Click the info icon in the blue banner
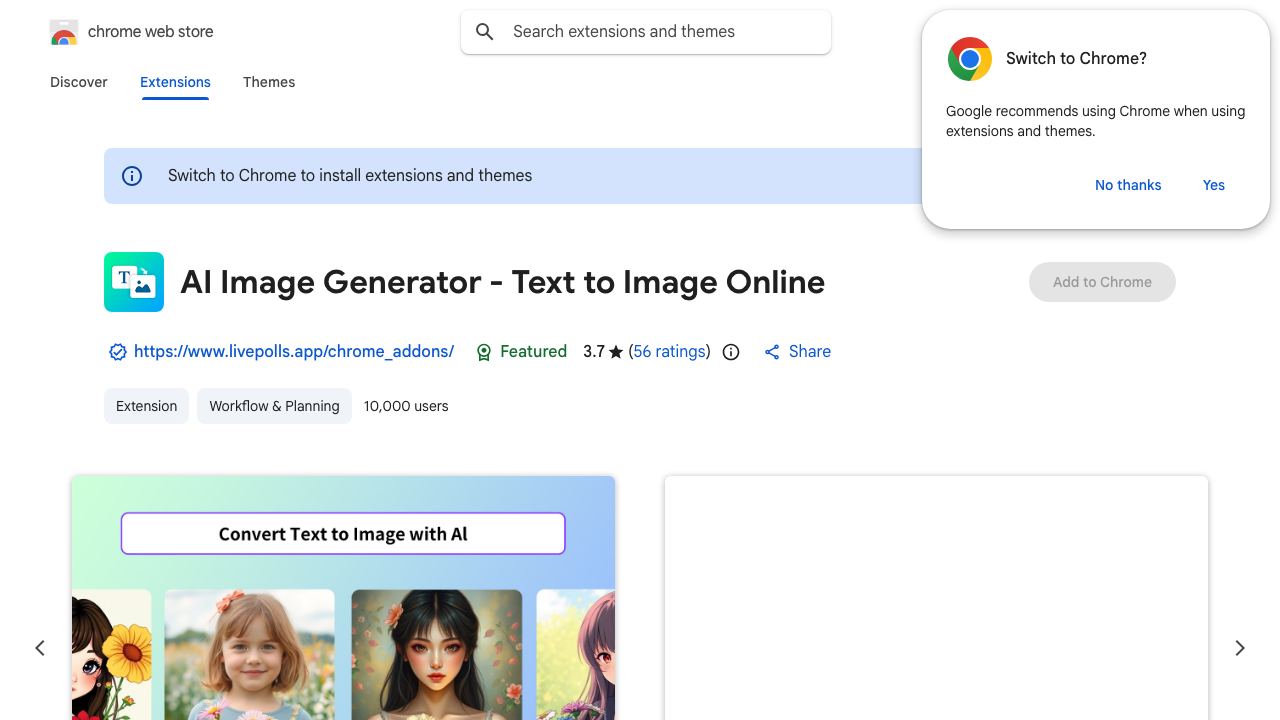 (132, 176)
